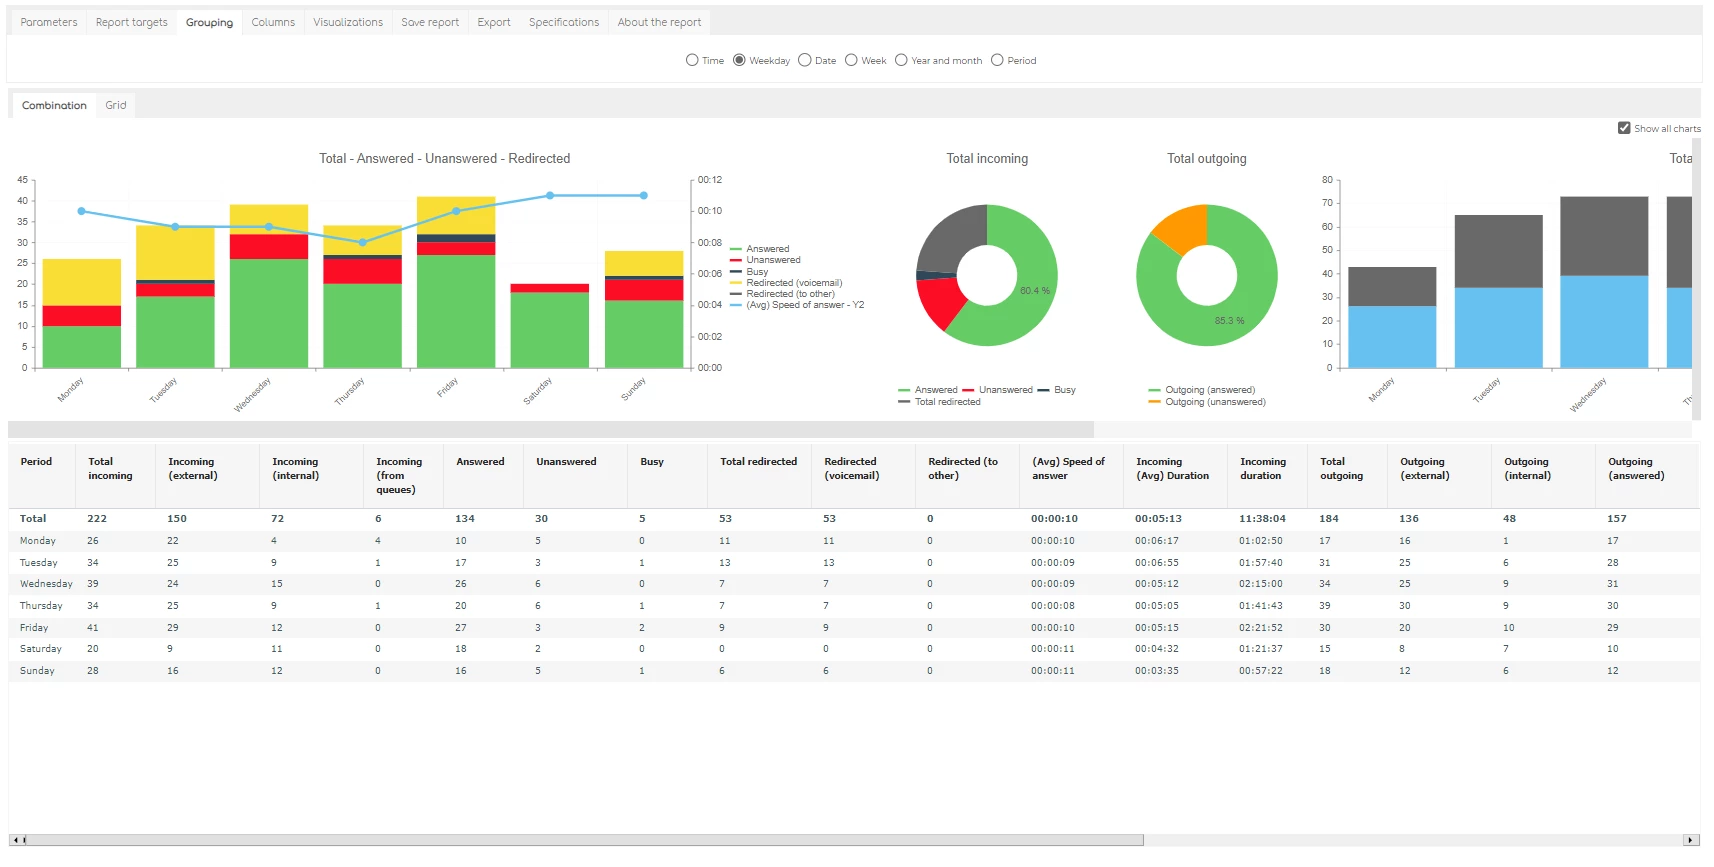Click the Unanswered column header

(566, 462)
